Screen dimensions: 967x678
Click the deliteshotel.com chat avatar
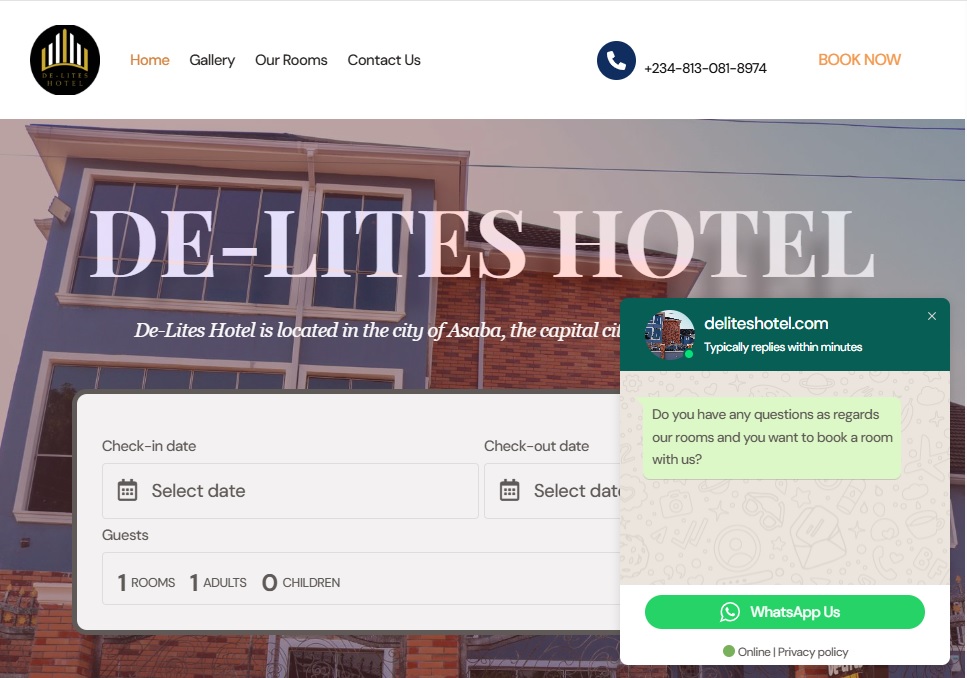click(x=669, y=335)
